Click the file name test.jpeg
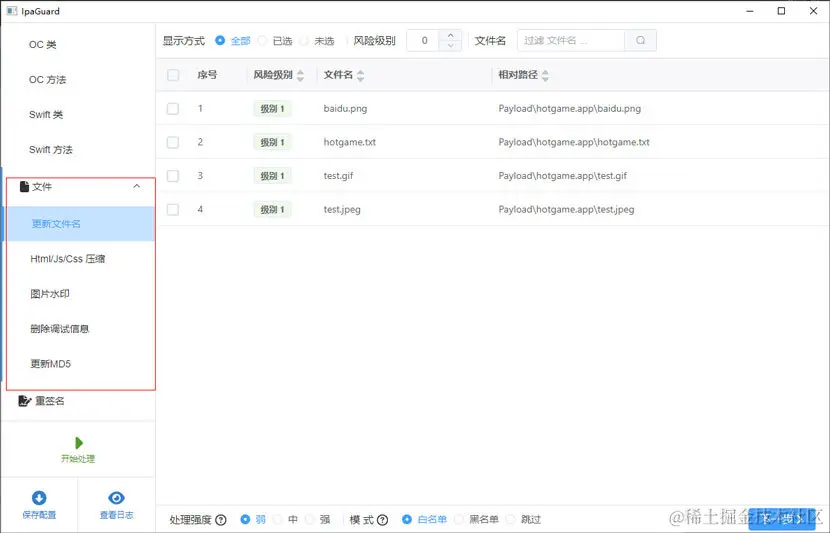 pyautogui.click(x=342, y=209)
